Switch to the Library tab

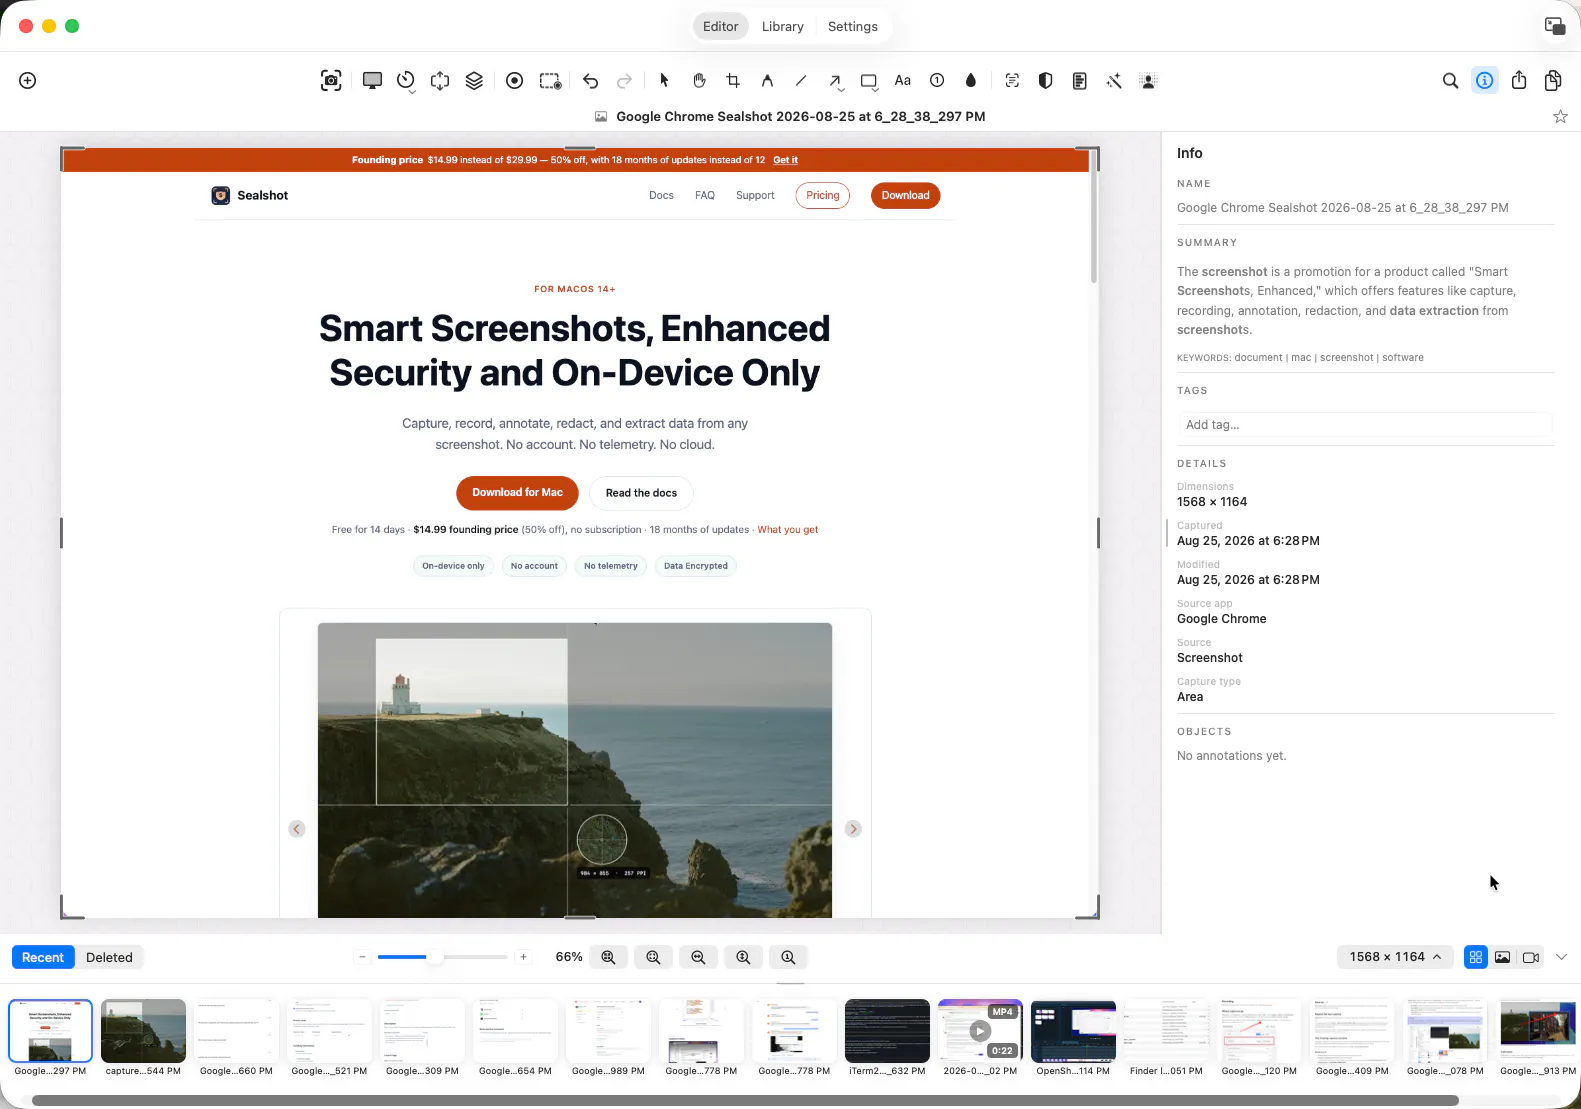(x=782, y=27)
